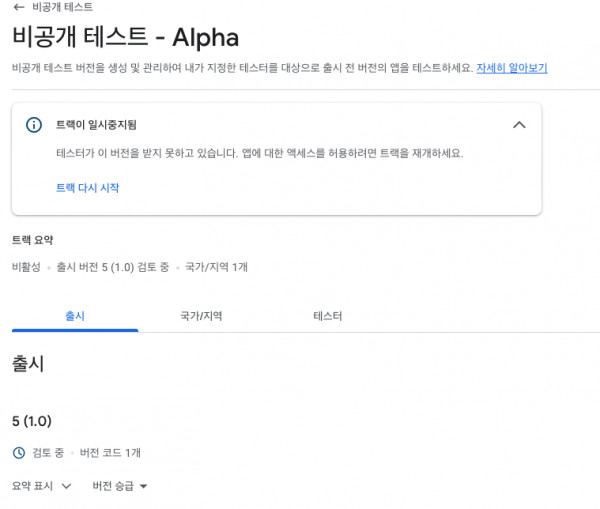Open the 버전 승급 dropdown arrow
The height and width of the screenshot is (509, 600).
click(x=143, y=486)
